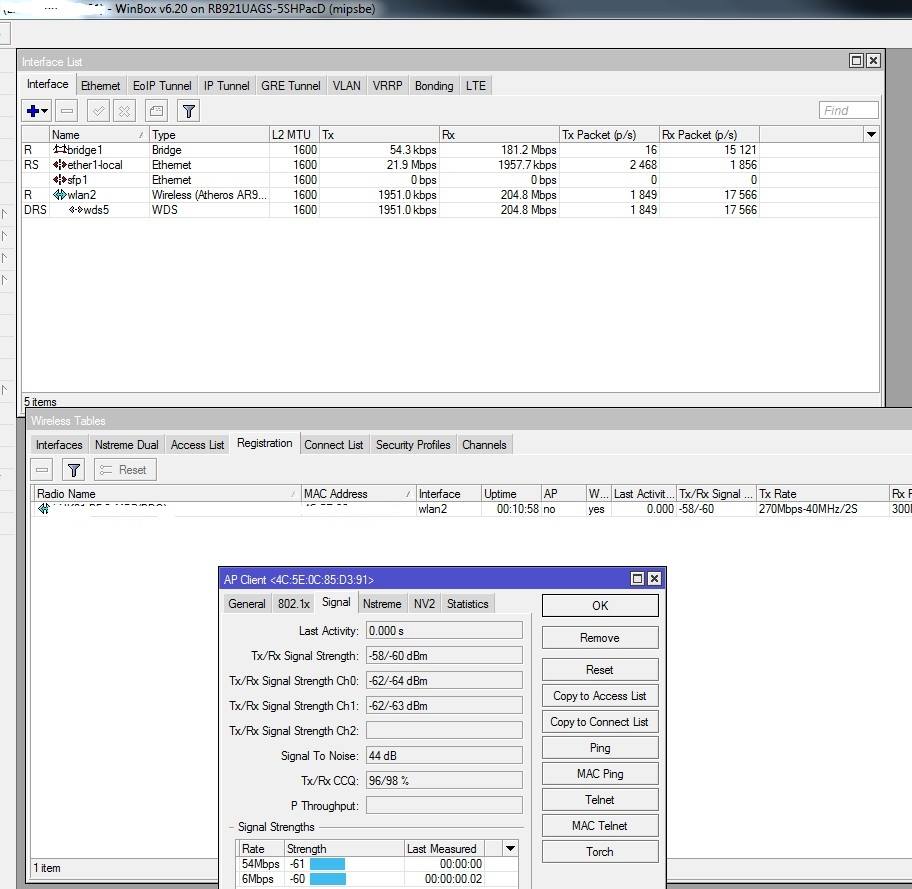Viewport: 912px width, 889px height.
Task: Click the MAC Telnet button
Action: coord(600,826)
